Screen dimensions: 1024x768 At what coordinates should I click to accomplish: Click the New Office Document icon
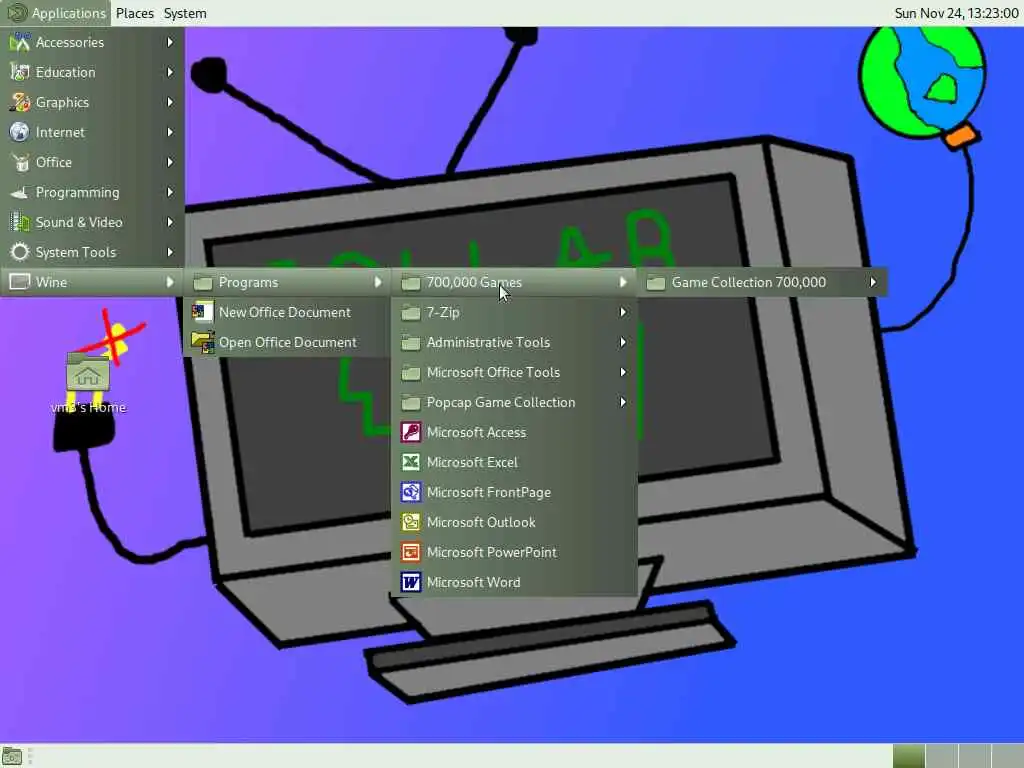pos(203,312)
